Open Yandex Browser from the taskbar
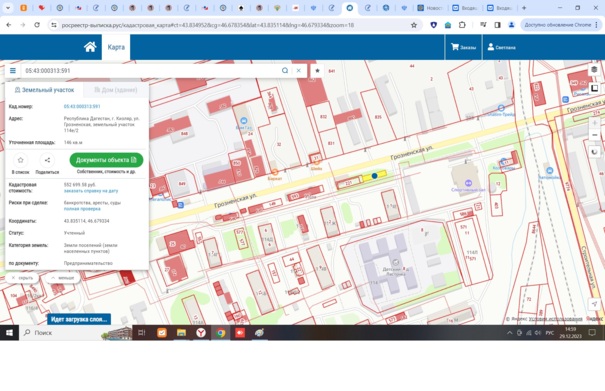 [x=201, y=333]
